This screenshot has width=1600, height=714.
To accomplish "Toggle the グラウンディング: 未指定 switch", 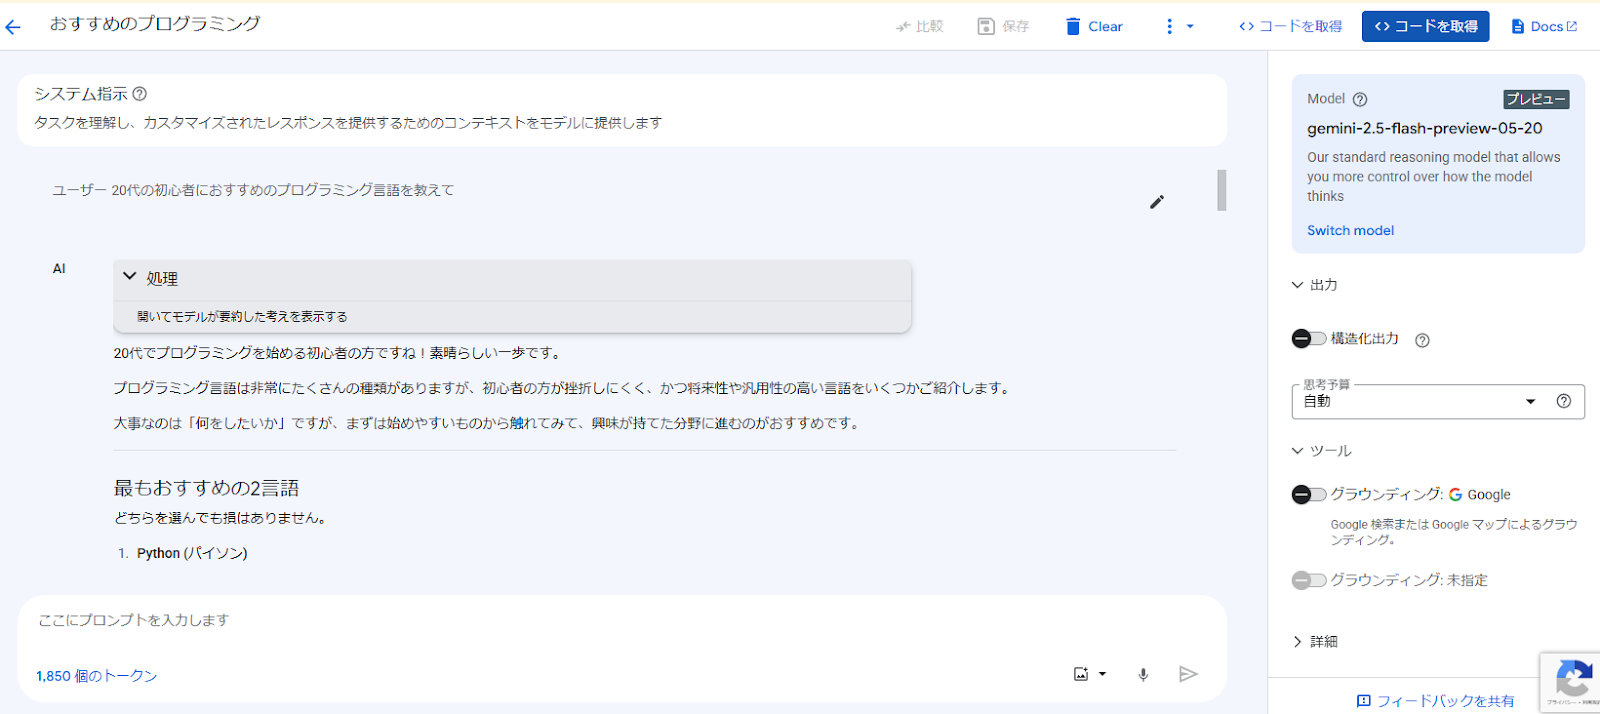I will 1308,580.
